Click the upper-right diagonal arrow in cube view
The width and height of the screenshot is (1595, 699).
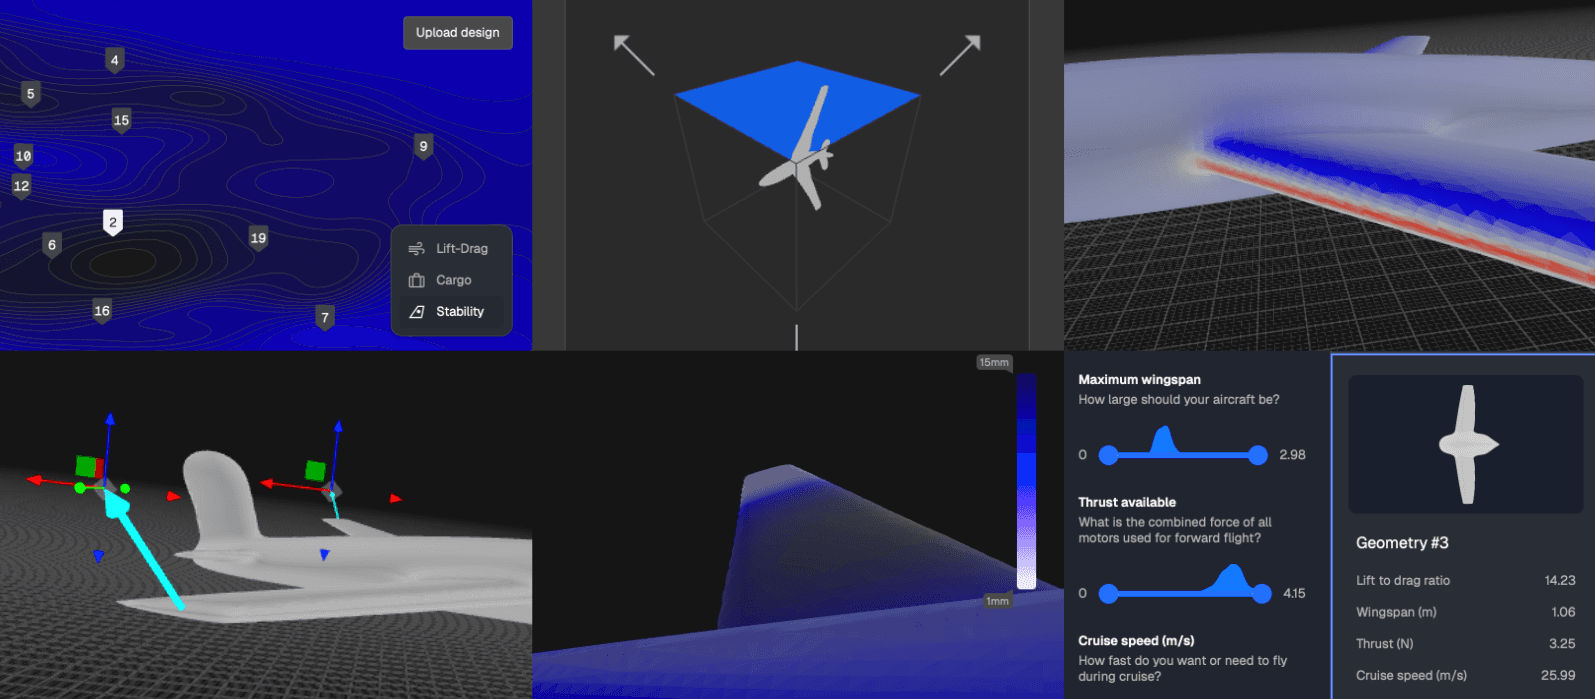960,56
